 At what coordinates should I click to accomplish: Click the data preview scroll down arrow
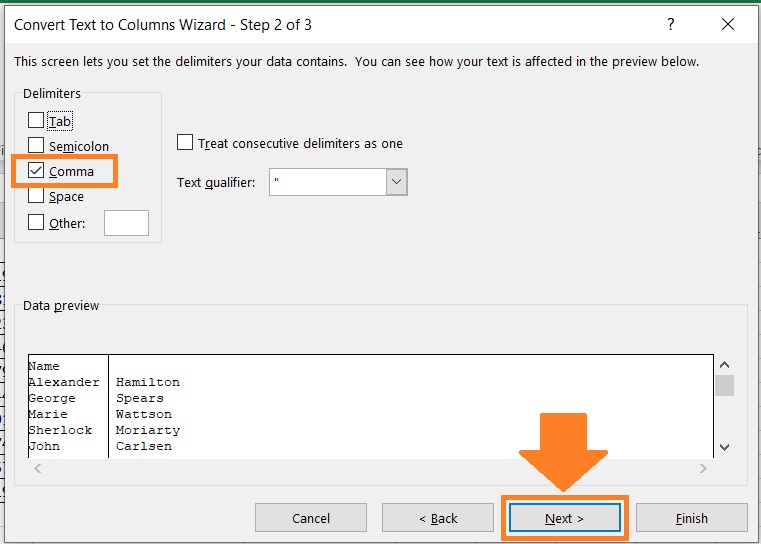click(725, 447)
